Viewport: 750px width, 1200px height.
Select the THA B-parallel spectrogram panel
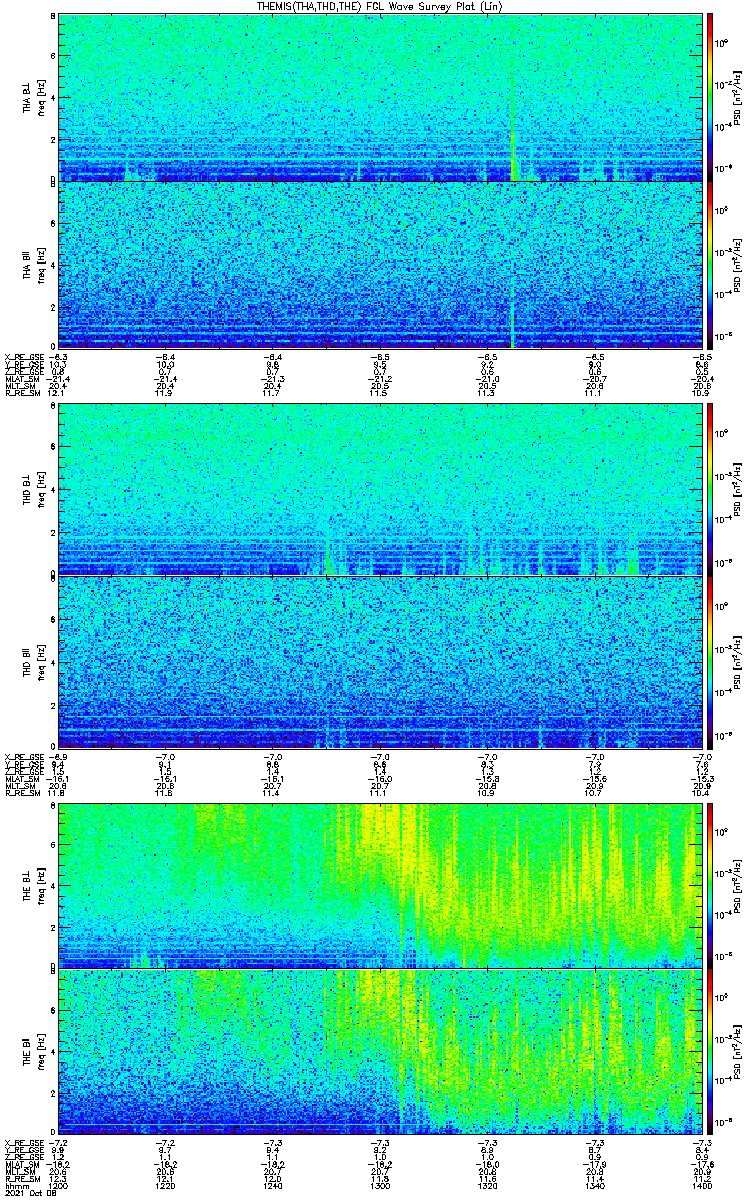(x=378, y=264)
